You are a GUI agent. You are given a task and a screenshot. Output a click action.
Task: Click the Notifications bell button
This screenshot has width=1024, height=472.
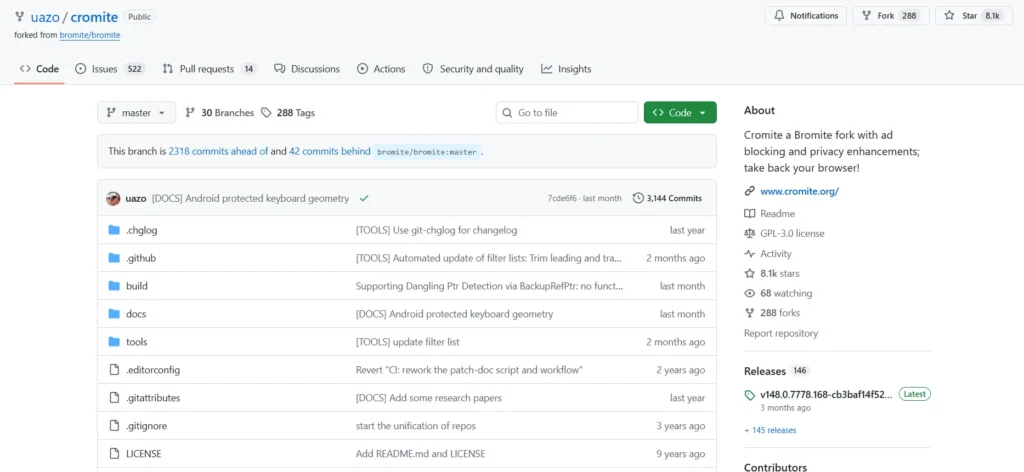(806, 16)
